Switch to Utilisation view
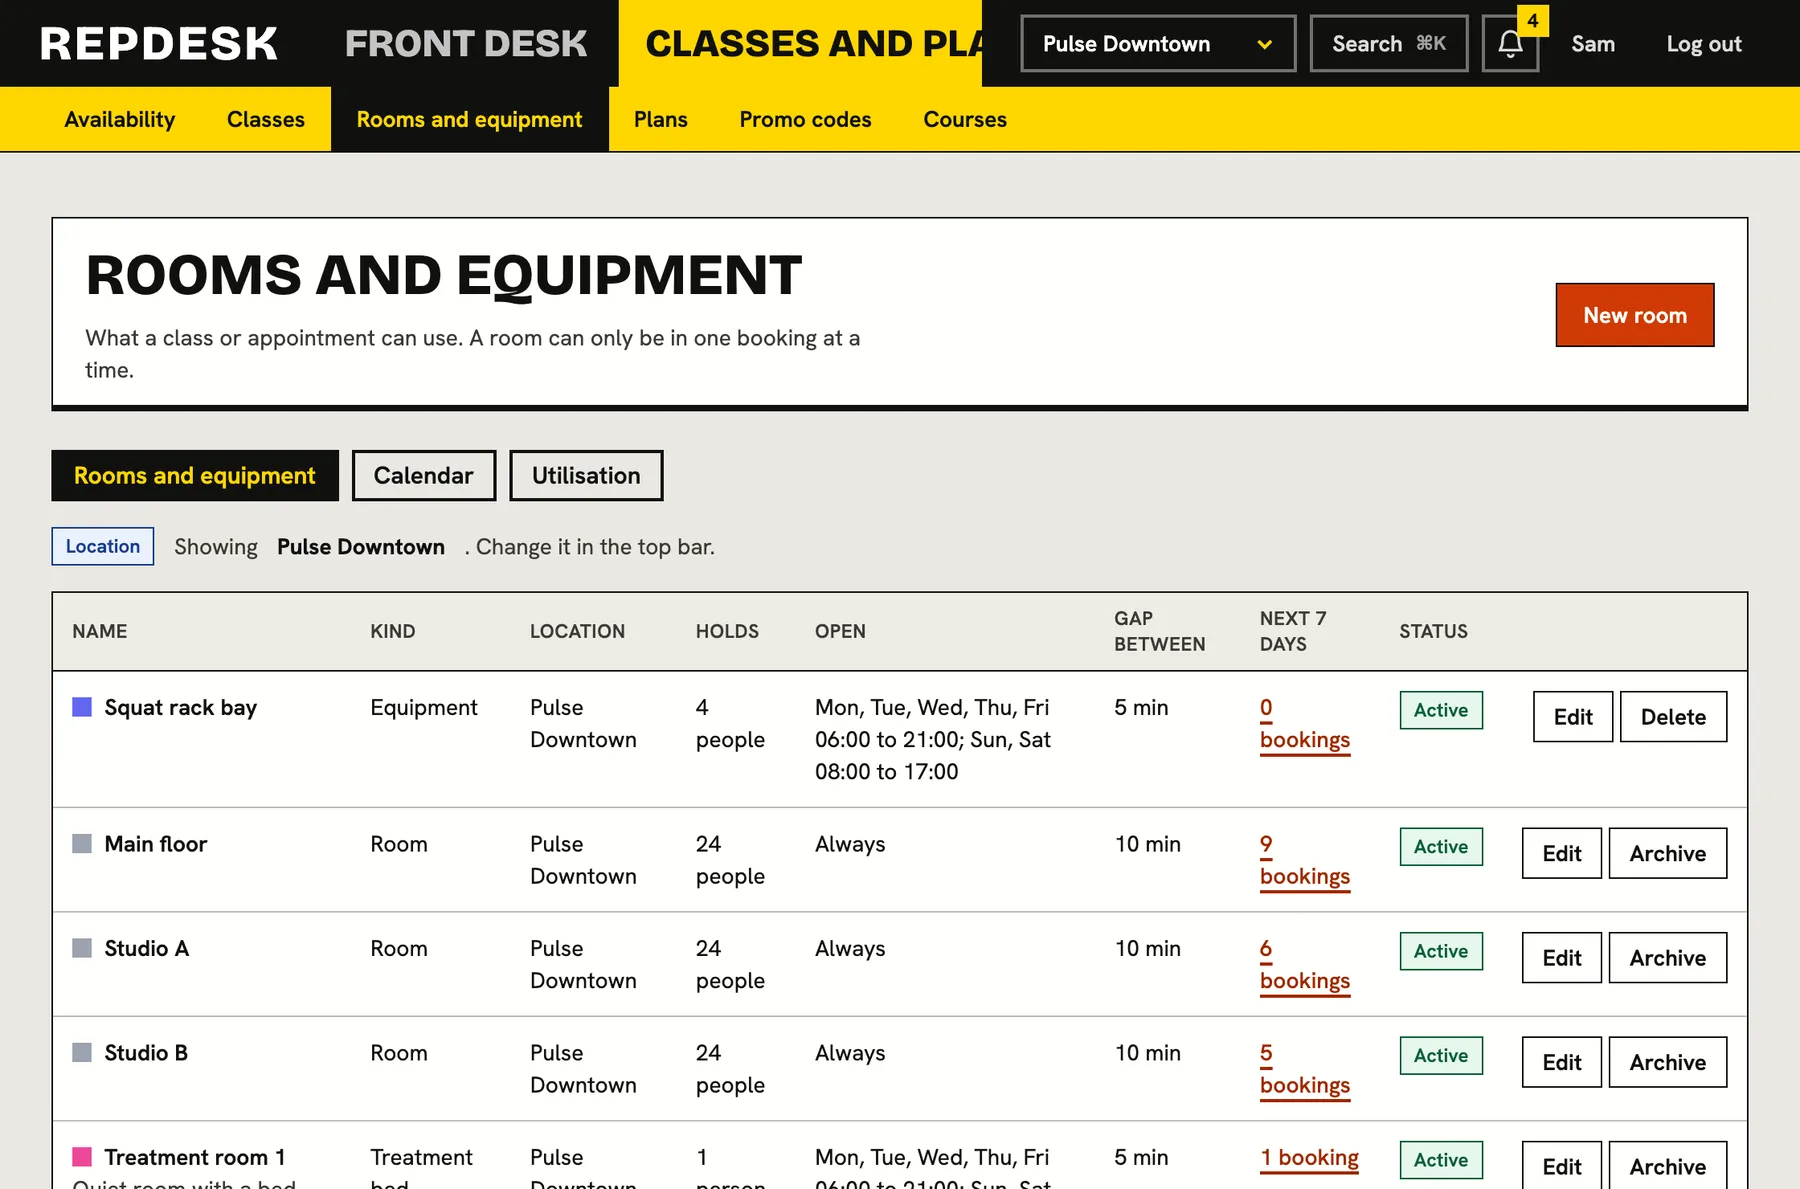The image size is (1800, 1189). click(x=586, y=475)
